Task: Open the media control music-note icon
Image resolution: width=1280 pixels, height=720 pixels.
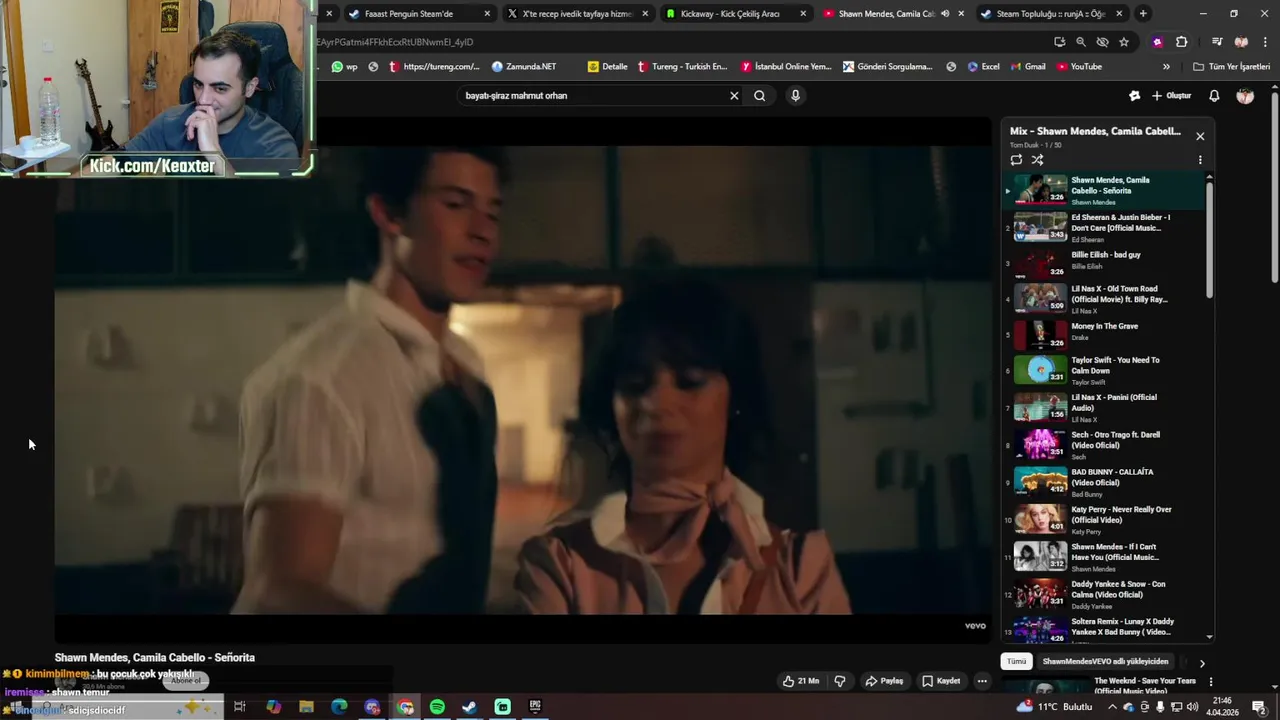Action: pos(1217,42)
